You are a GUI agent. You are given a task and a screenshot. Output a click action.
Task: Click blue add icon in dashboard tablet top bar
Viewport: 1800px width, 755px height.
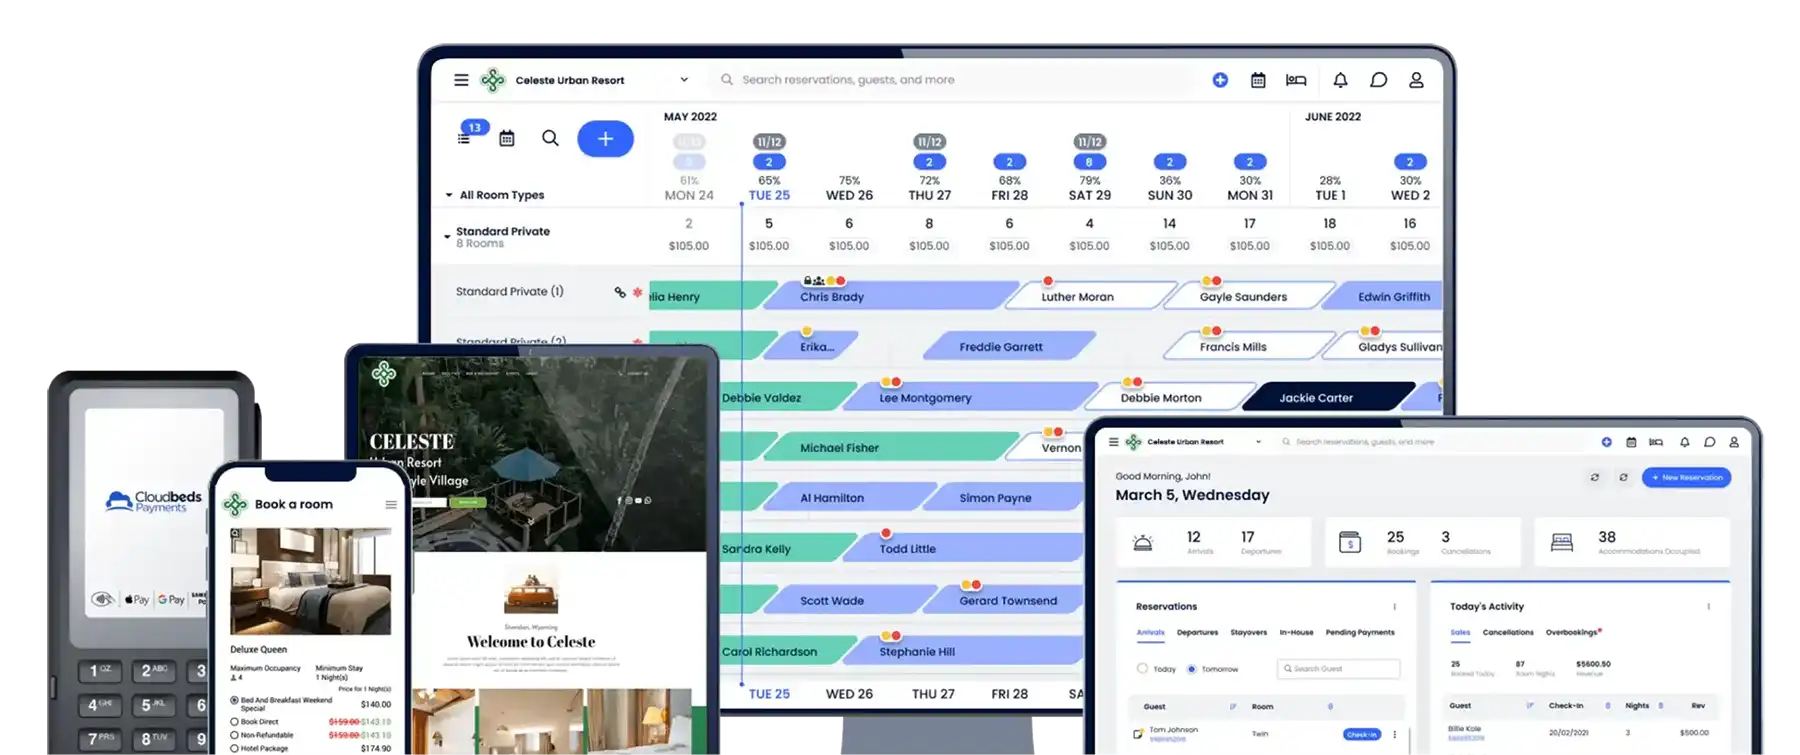1606,442
